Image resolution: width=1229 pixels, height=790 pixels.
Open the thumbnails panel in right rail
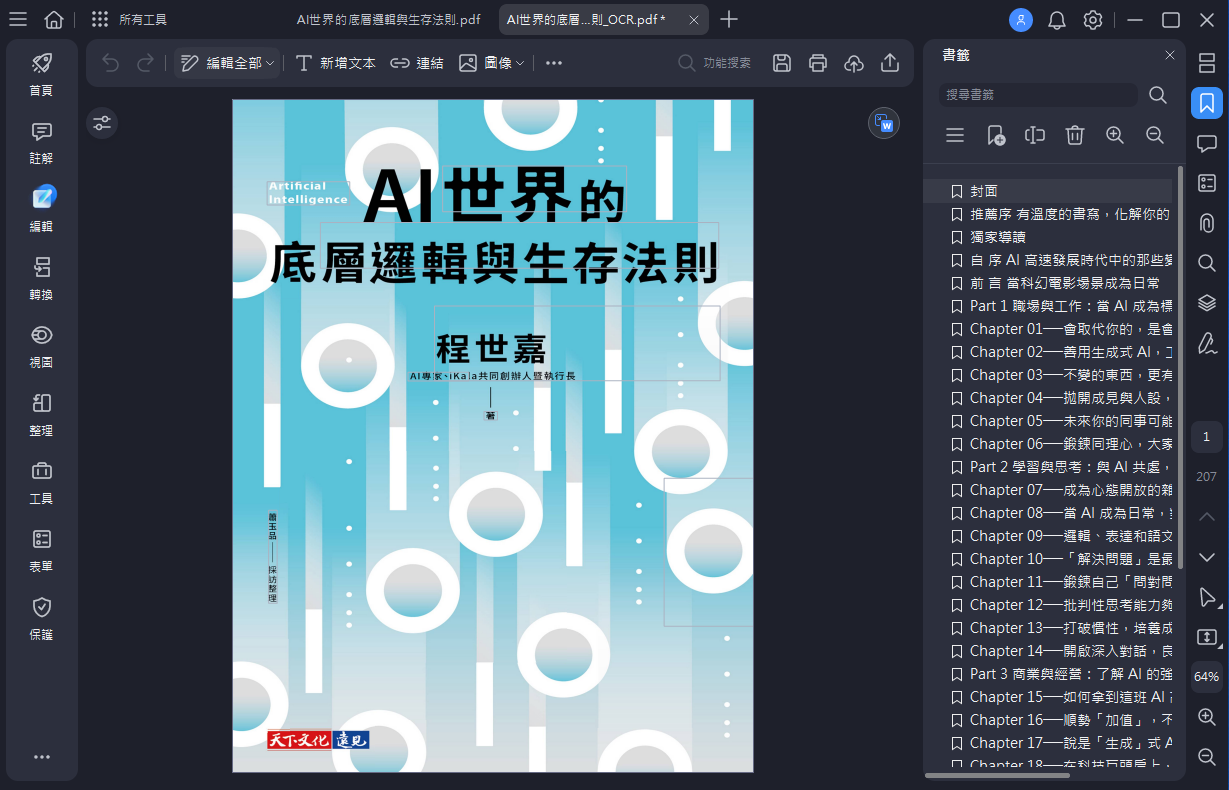click(1207, 63)
